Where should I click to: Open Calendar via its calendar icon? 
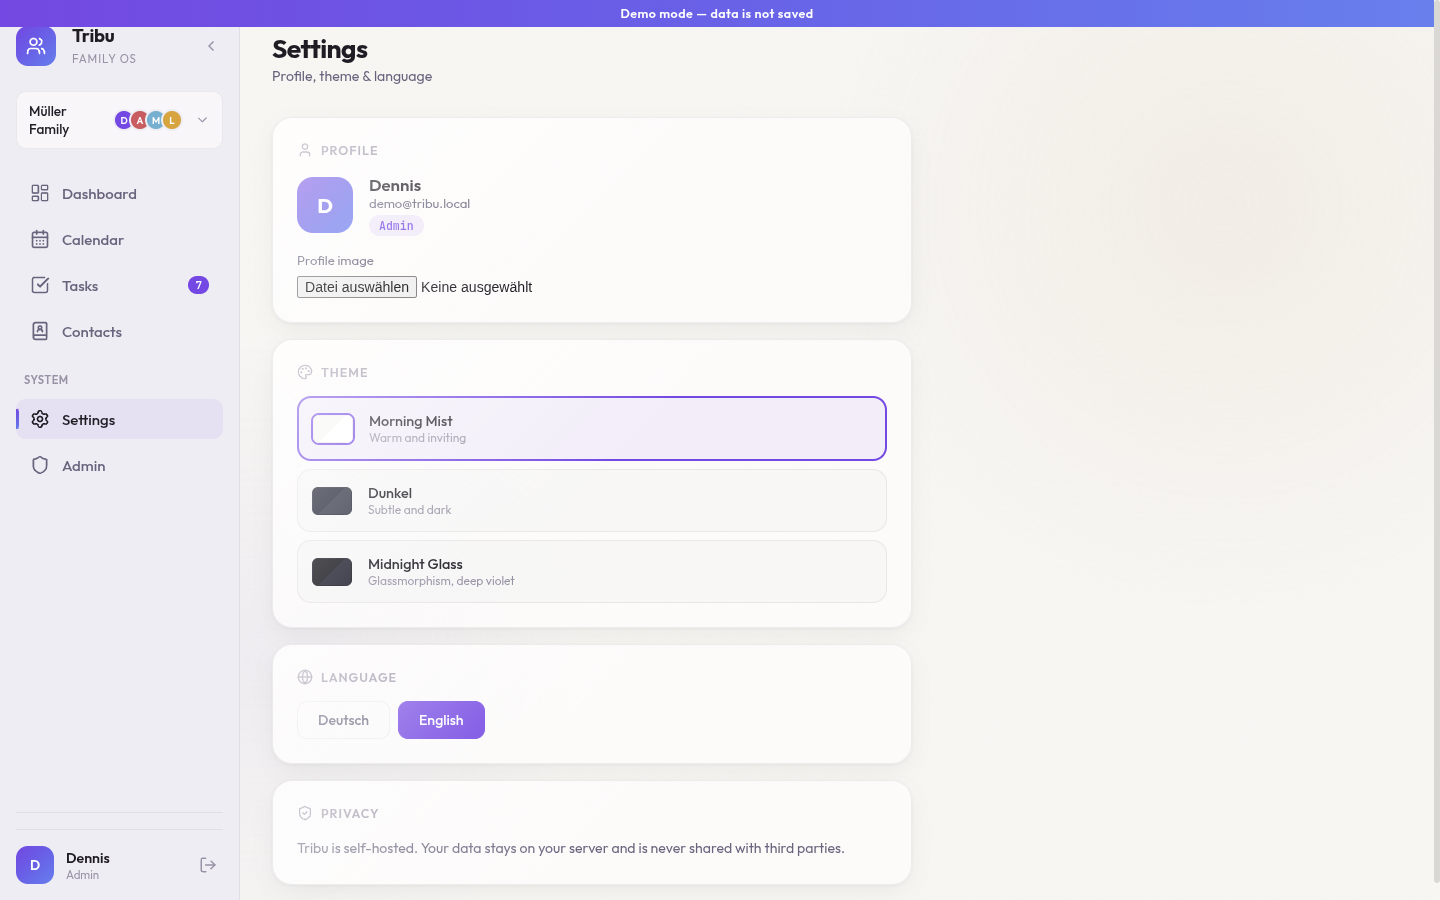click(40, 239)
